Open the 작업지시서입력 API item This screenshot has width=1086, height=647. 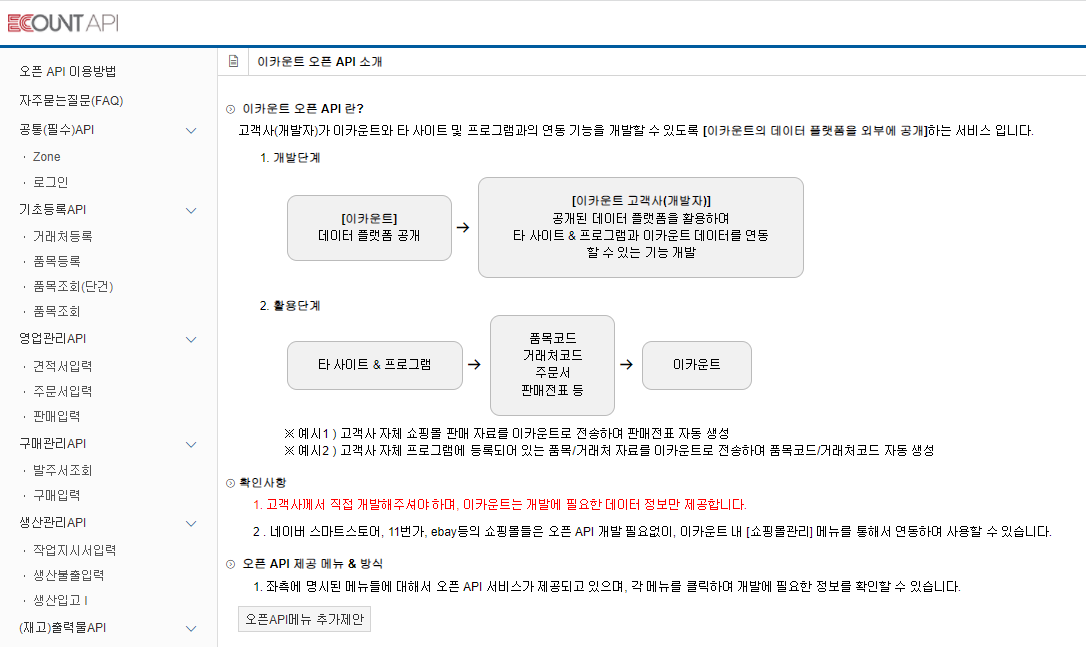[75, 550]
